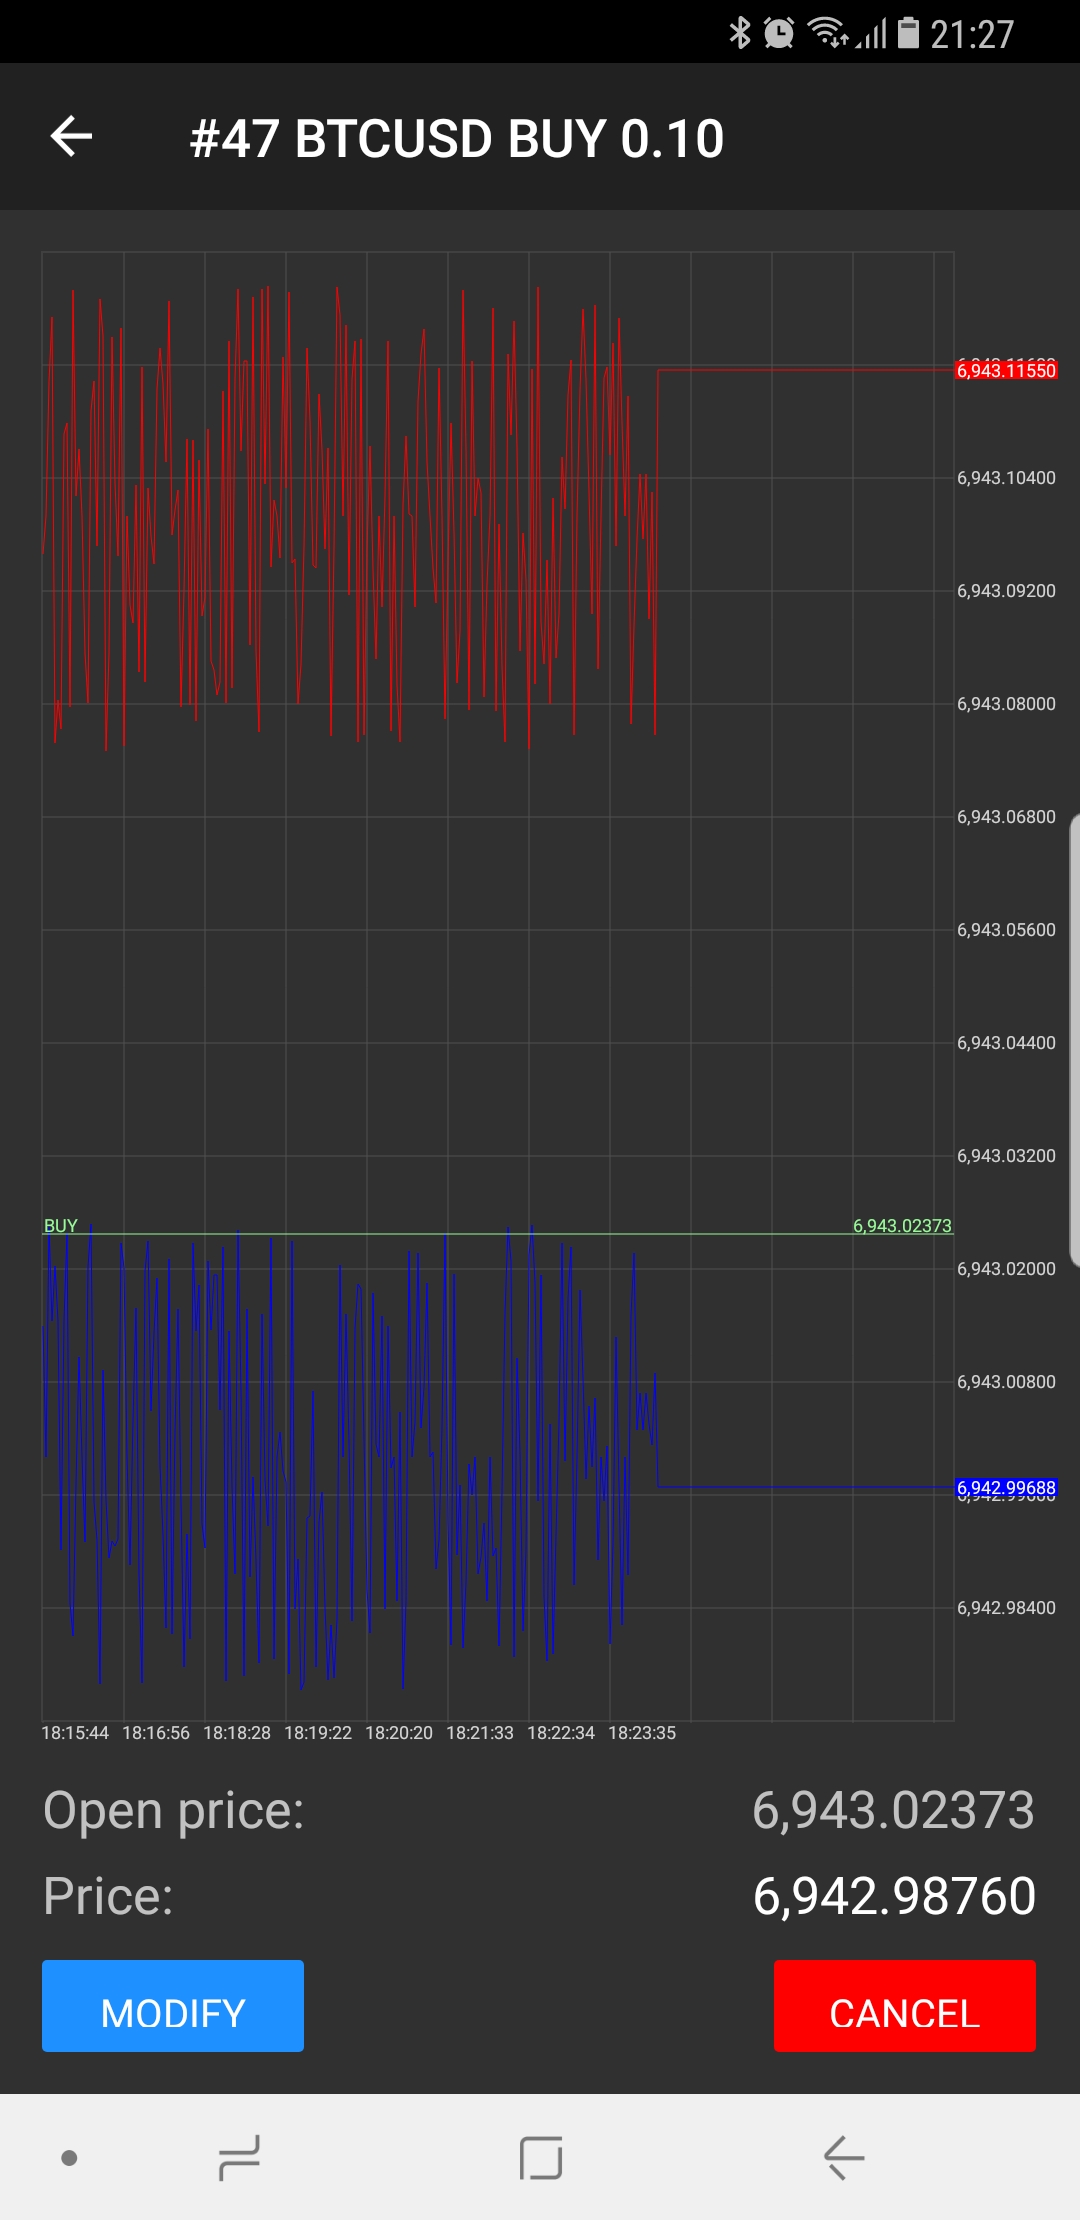
Task: Select the blue bid price label 6,942.99688
Action: (1006, 1488)
